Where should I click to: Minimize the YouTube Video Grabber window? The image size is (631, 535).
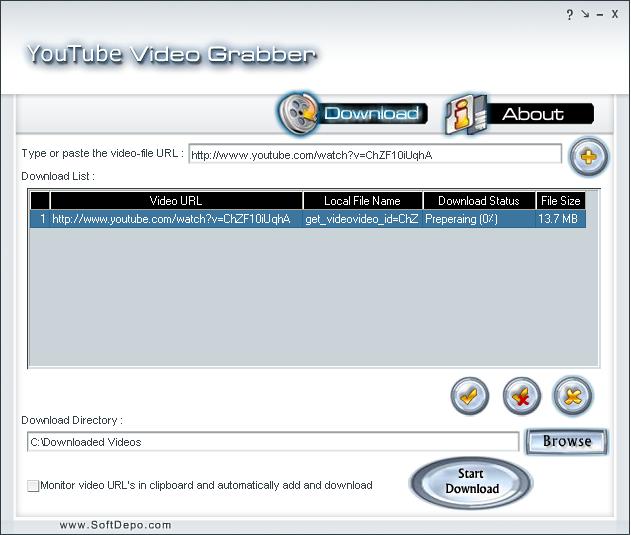600,15
